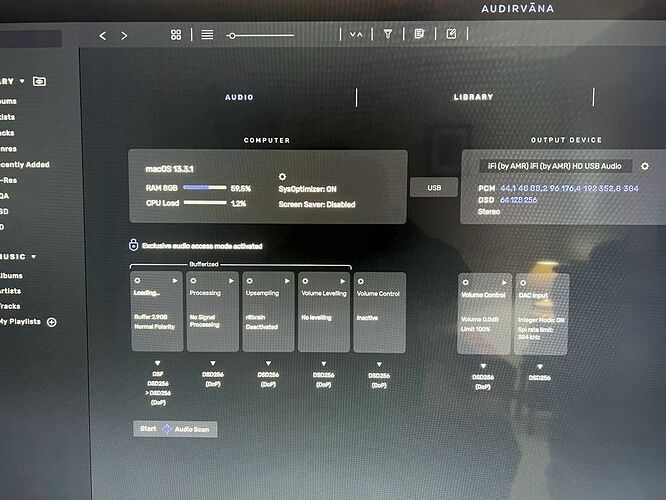The image size is (666, 500).
Task: Open Albums under Music section
Action: (11, 275)
